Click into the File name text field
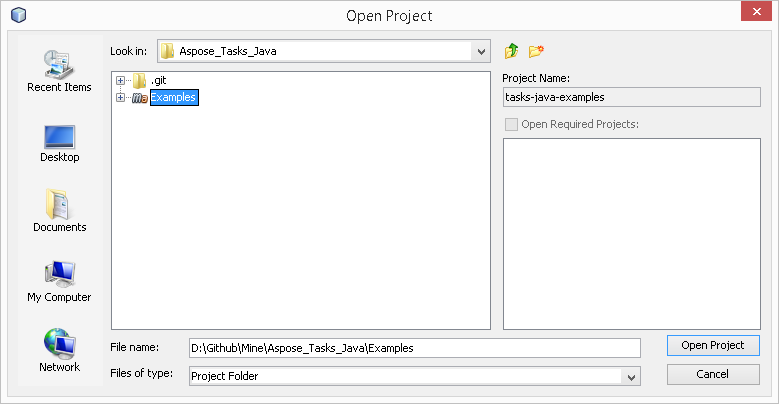 tap(414, 347)
